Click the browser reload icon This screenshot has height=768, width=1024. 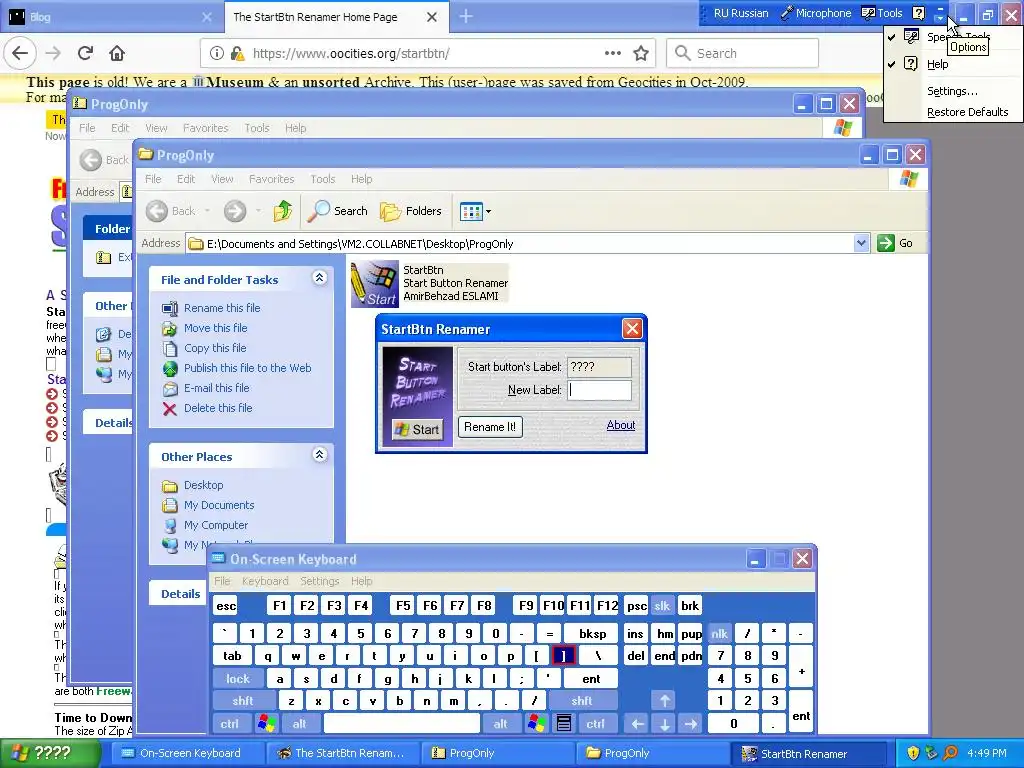pos(86,53)
